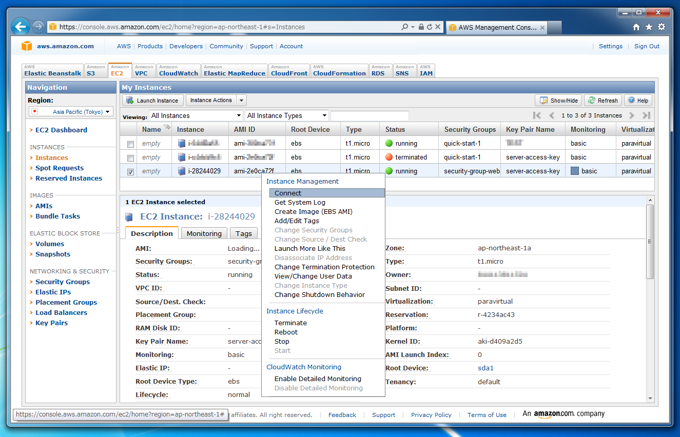Open the browser favorites star
Image resolution: width=680 pixels, height=437 pixels.
649,27
